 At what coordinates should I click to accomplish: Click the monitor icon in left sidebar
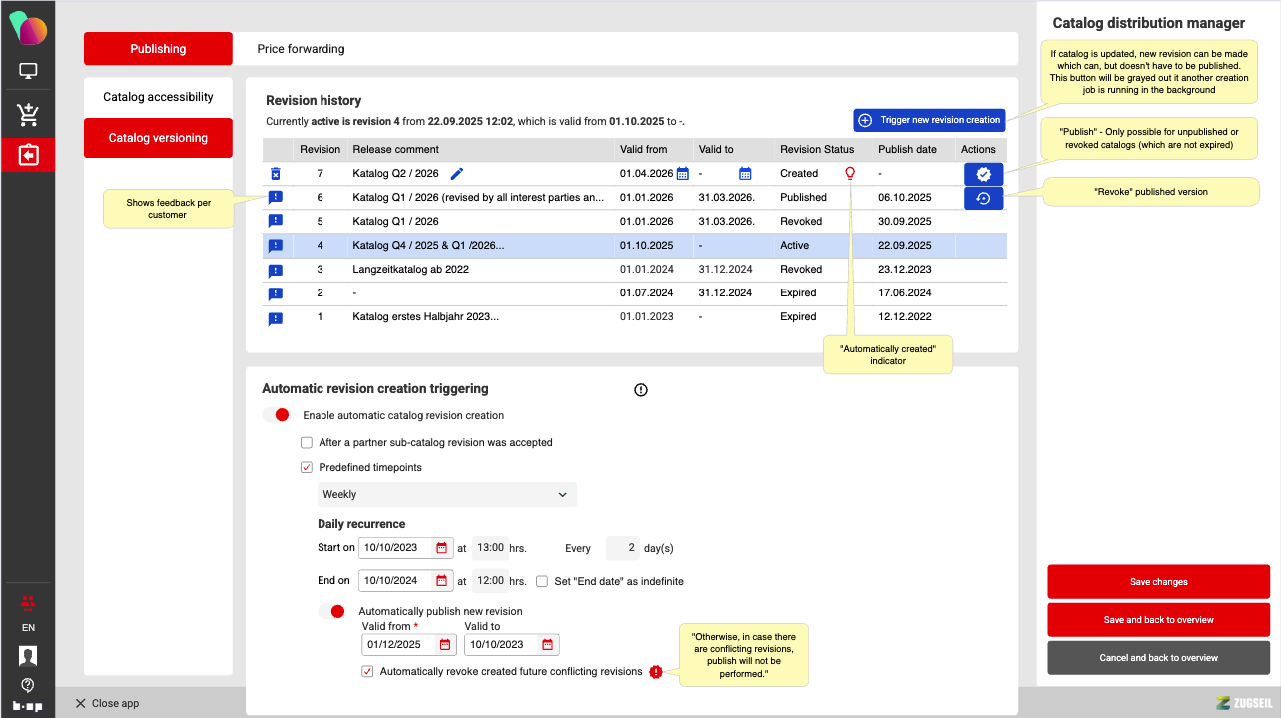[x=28, y=72]
